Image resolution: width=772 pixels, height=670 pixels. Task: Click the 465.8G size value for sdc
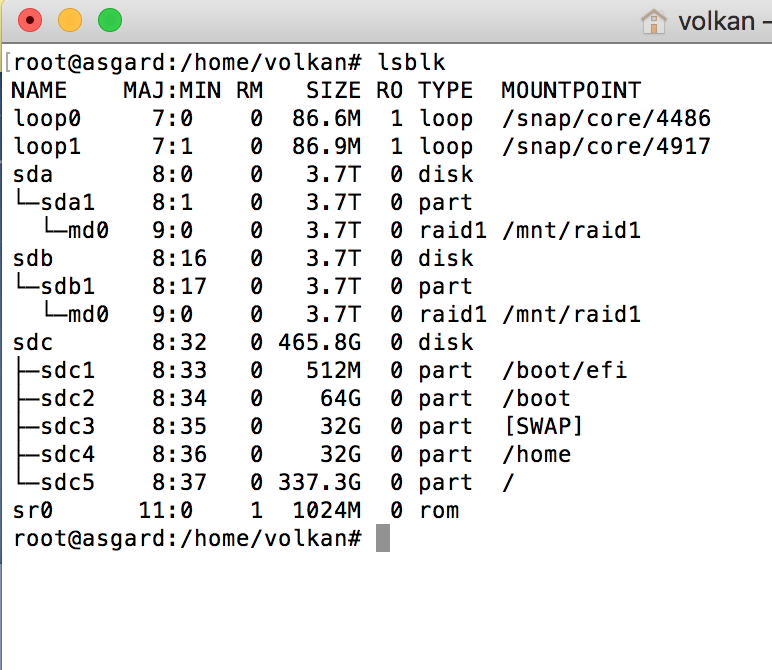[320, 343]
